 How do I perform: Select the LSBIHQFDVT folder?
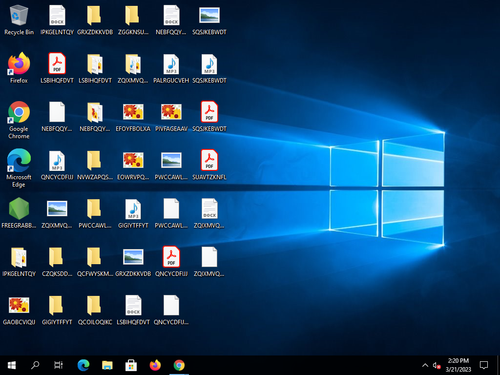pyautogui.click(x=95, y=68)
